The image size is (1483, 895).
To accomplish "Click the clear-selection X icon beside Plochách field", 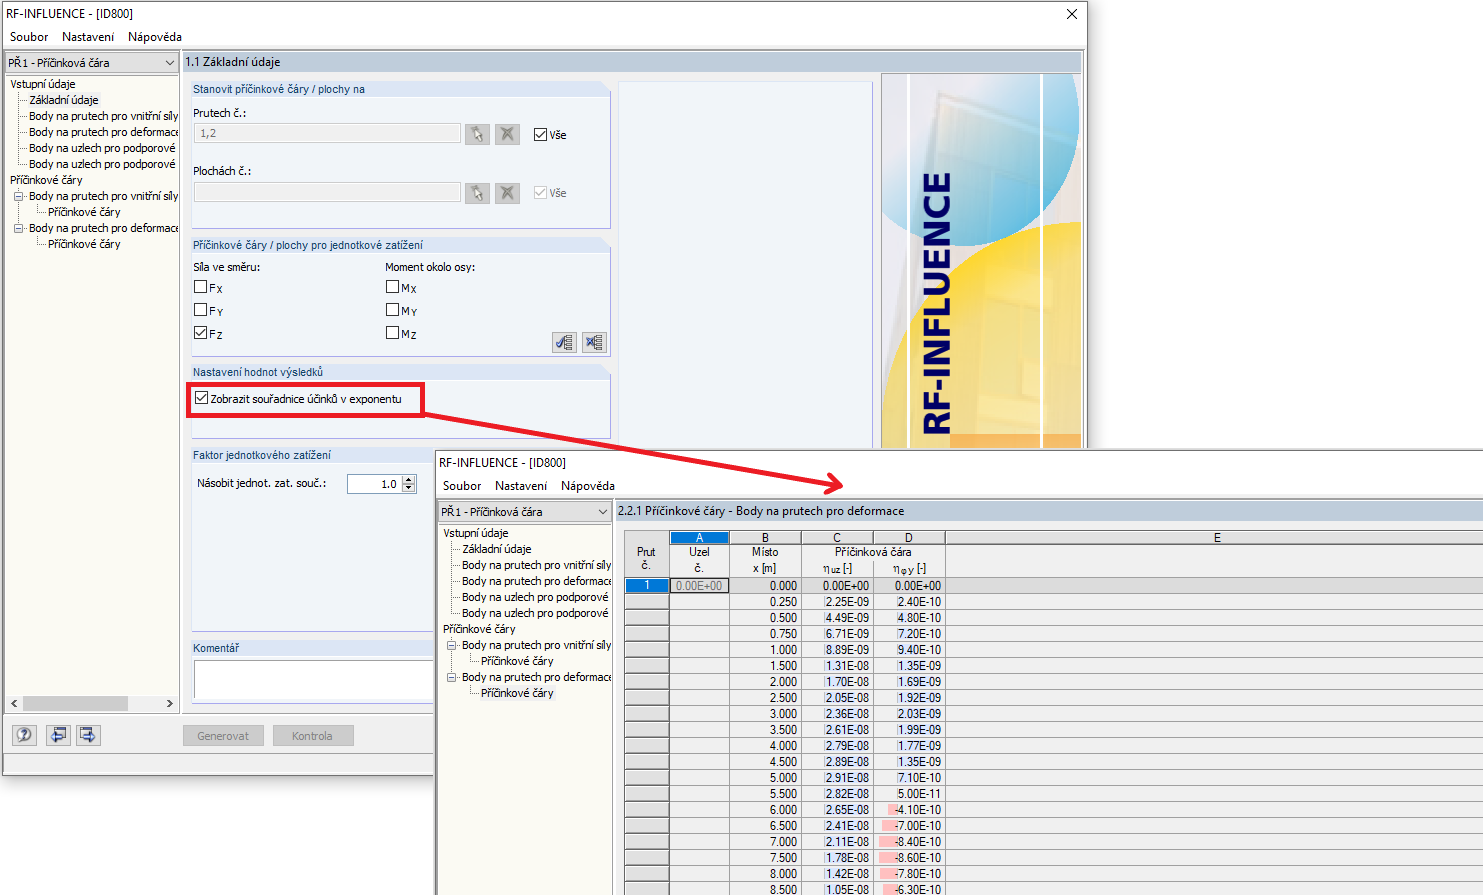I will 508,192.
